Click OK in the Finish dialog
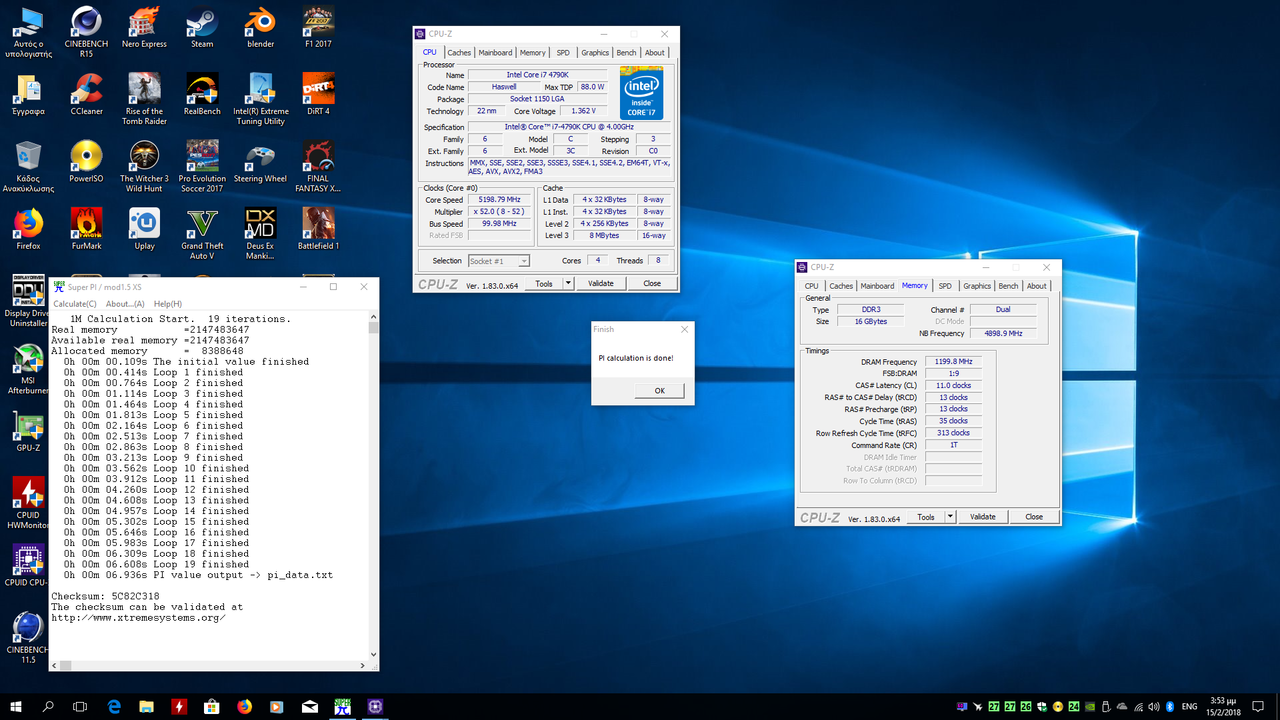Image resolution: width=1280 pixels, height=720 pixels. point(659,391)
